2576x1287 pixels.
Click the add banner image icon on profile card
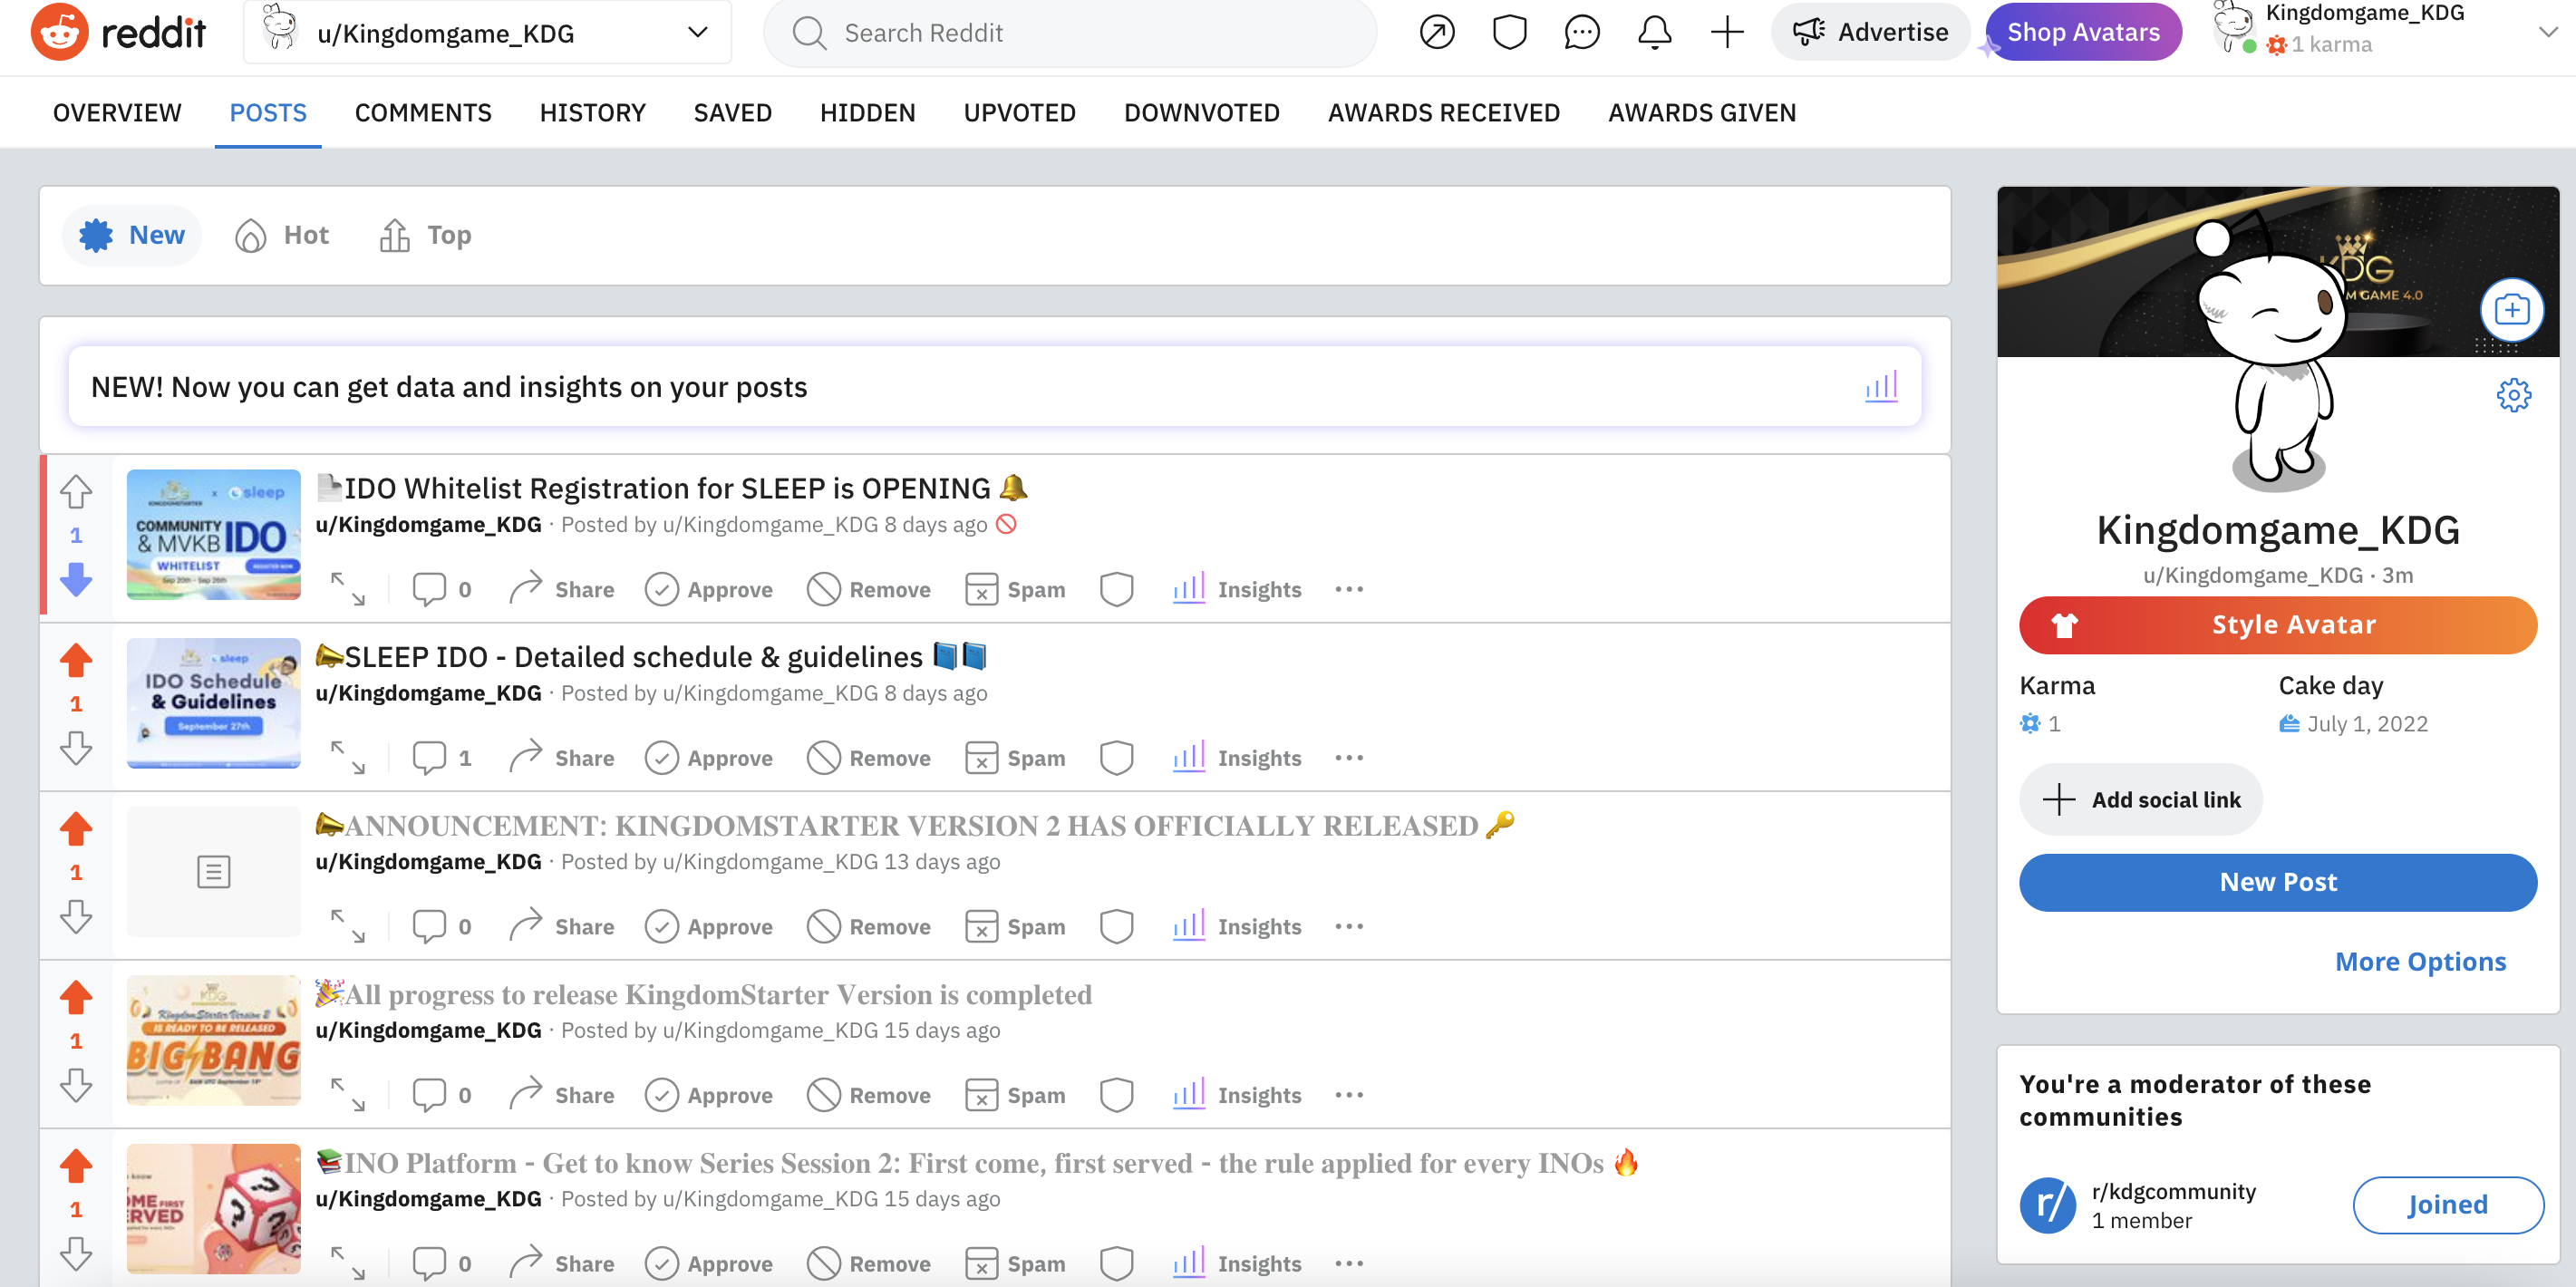tap(2511, 310)
